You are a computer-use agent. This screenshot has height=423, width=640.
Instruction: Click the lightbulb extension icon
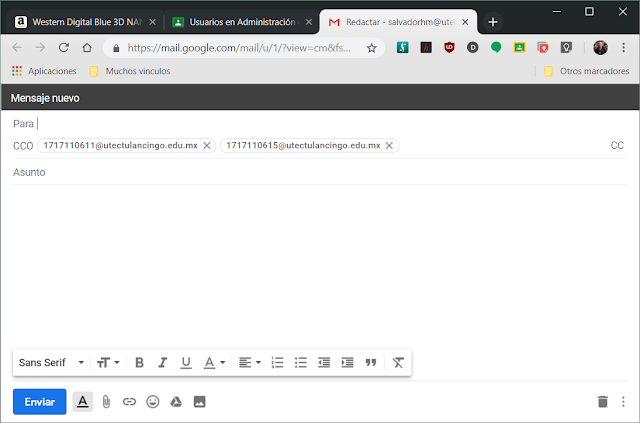tap(566, 48)
